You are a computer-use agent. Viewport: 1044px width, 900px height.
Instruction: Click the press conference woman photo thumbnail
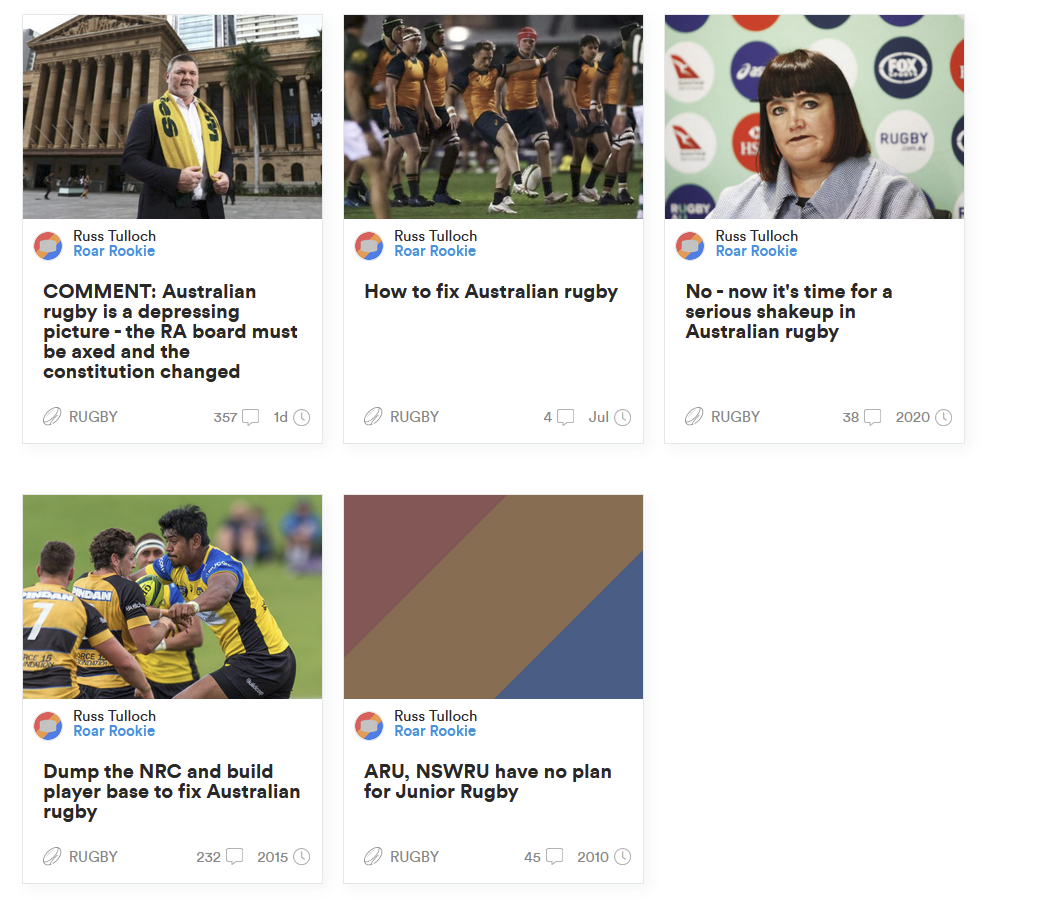tap(814, 117)
